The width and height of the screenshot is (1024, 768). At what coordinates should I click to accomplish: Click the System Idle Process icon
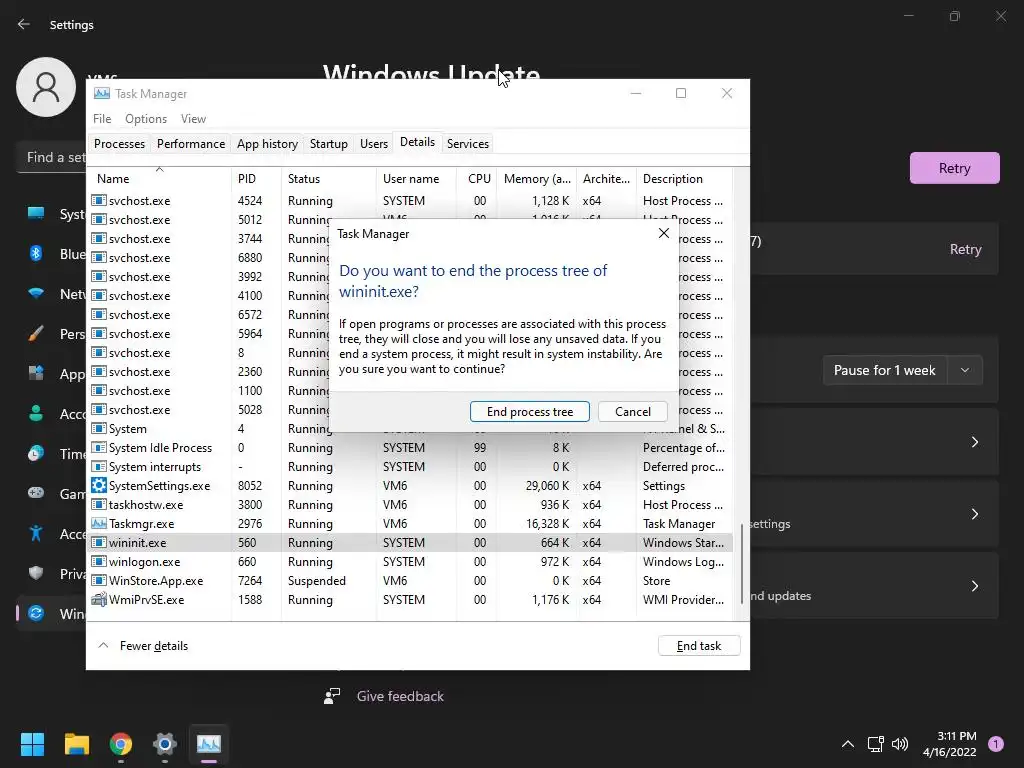pos(99,447)
